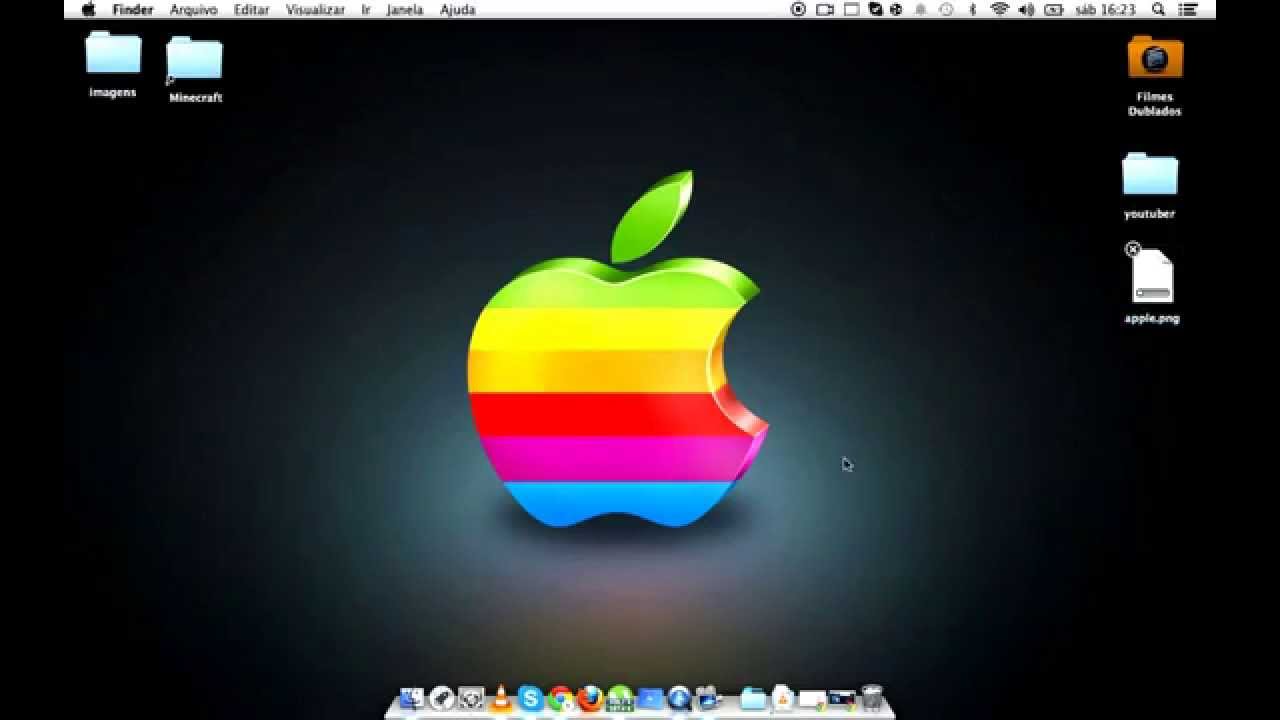Open the Trash in the Dock
The image size is (1280, 720).
point(872,697)
